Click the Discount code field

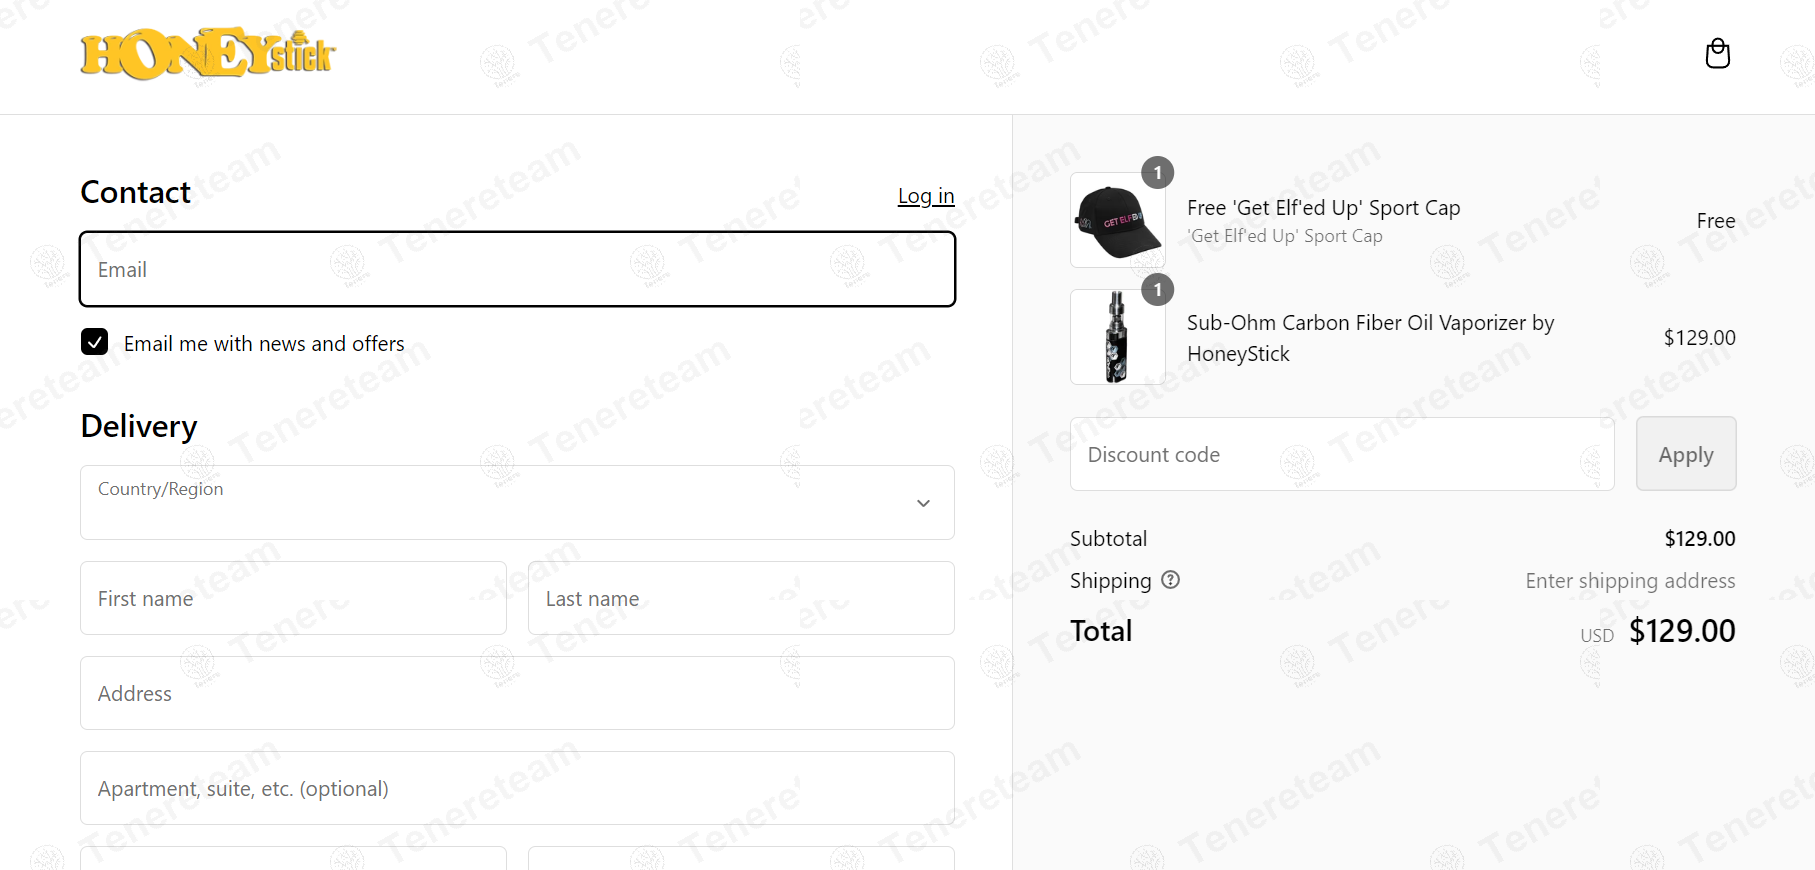(1341, 454)
